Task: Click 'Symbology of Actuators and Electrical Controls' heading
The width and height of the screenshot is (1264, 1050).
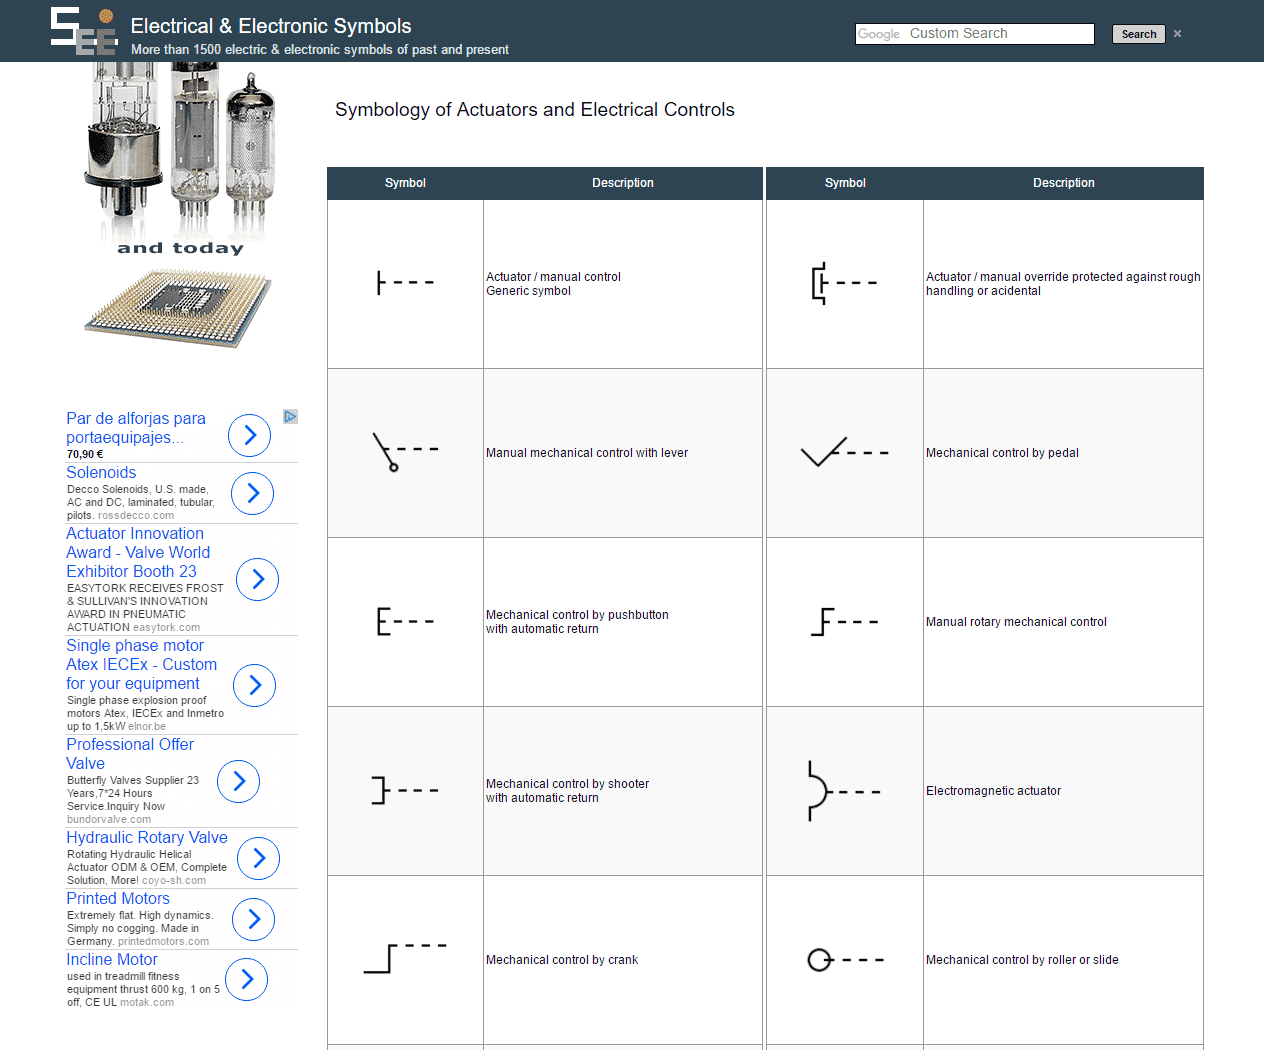Action: (x=535, y=110)
